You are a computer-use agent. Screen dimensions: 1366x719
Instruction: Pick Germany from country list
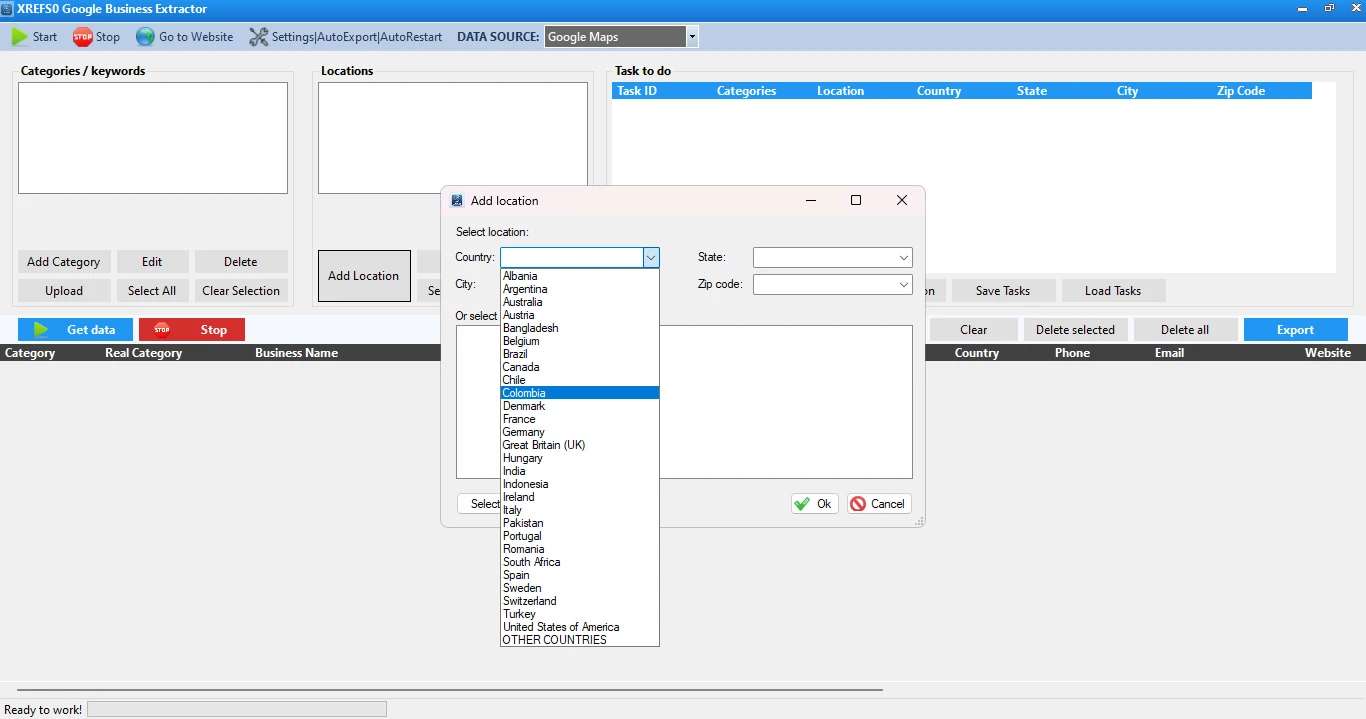coord(579,432)
